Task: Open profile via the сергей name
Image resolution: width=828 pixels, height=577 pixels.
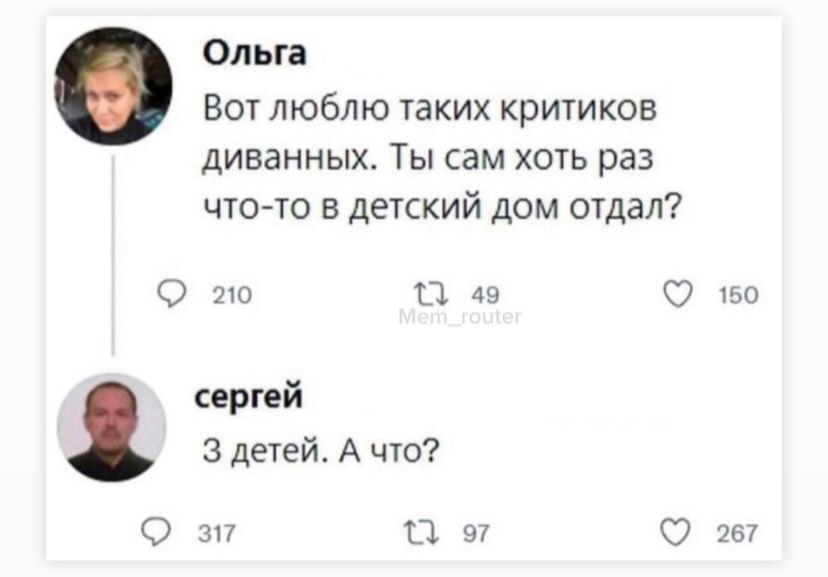Action: (249, 396)
